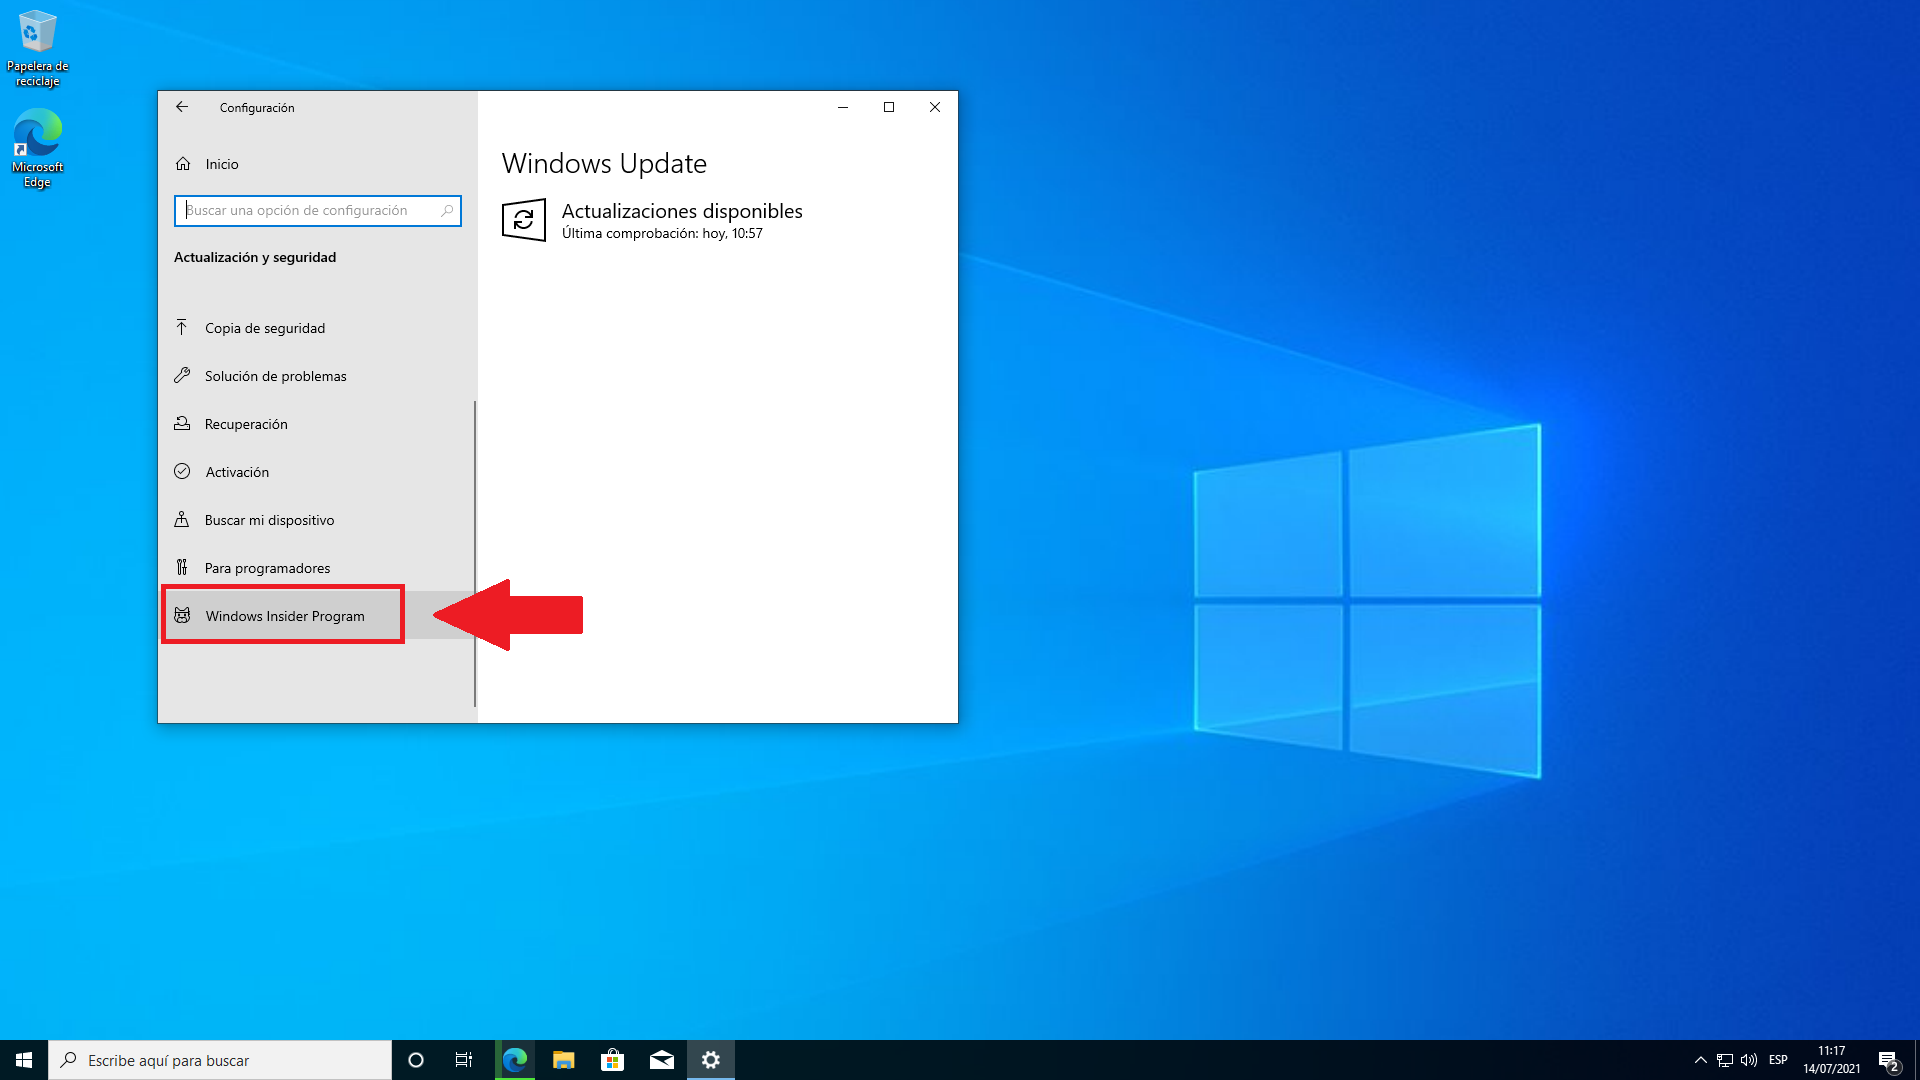Click the search magnifier in settings field

click(447, 211)
